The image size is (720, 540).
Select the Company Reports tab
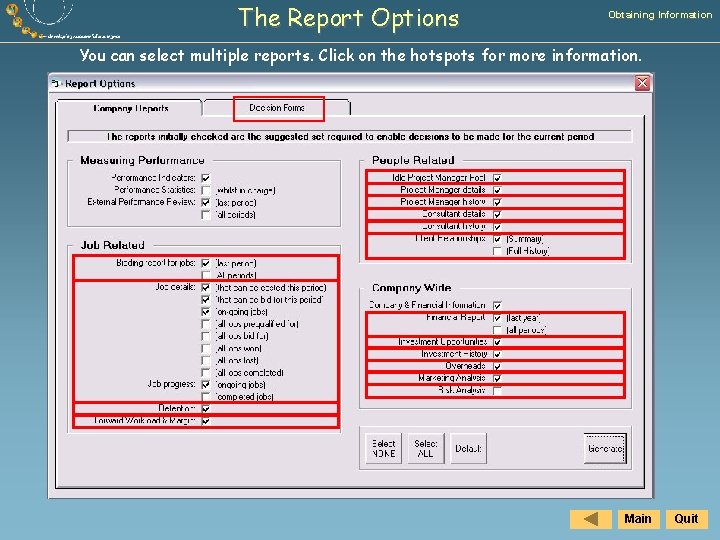pyautogui.click(x=130, y=108)
